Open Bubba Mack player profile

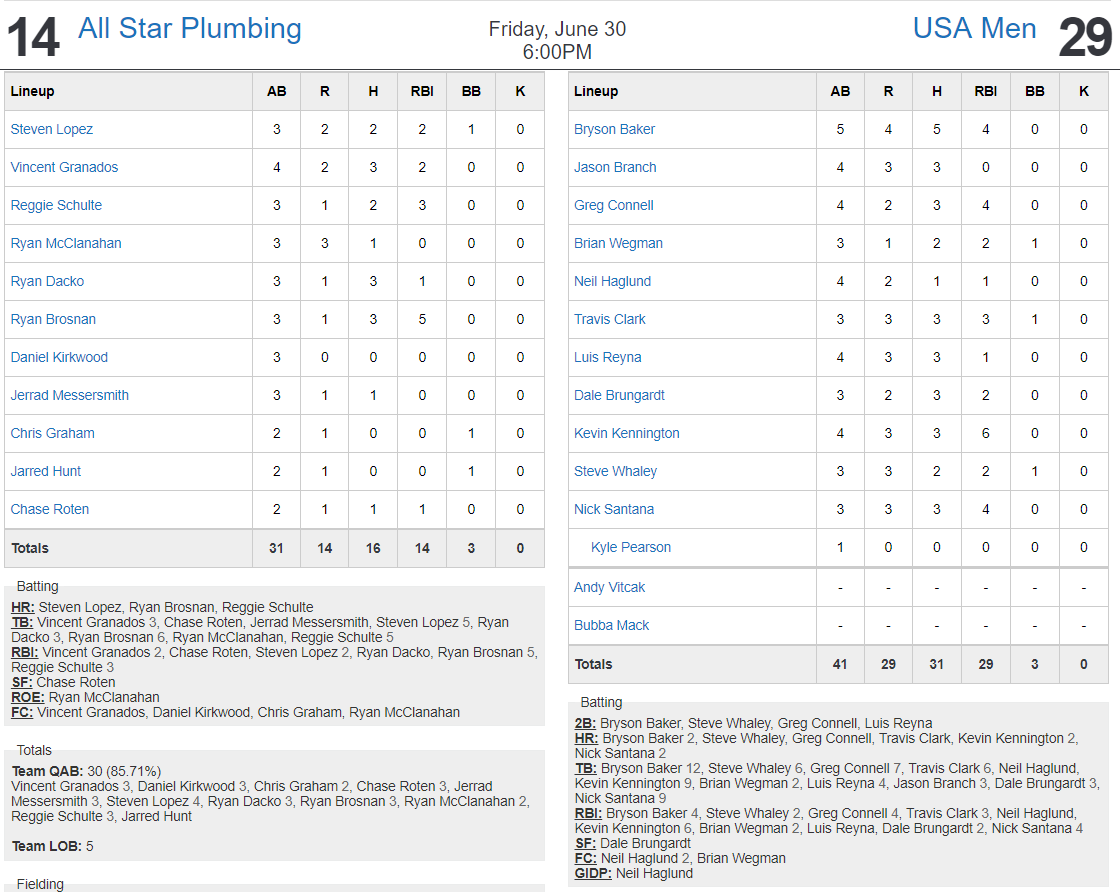click(x=611, y=625)
